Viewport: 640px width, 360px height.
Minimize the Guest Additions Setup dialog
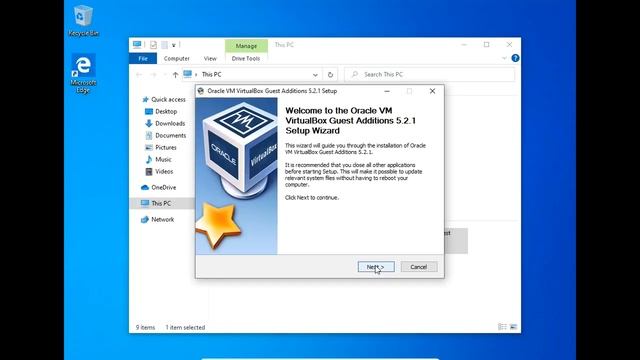click(x=387, y=91)
